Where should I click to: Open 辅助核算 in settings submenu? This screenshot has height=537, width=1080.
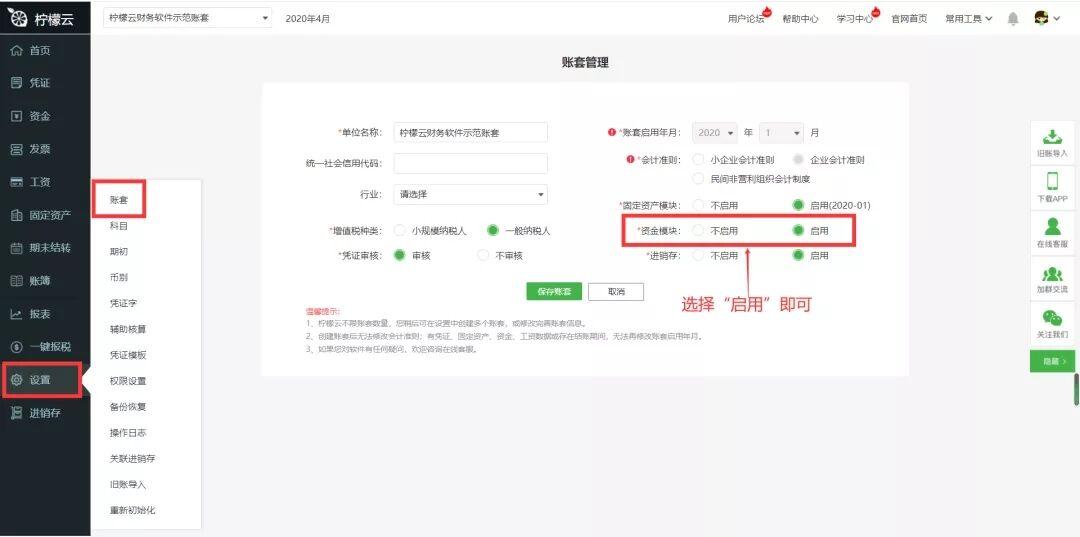click(127, 329)
